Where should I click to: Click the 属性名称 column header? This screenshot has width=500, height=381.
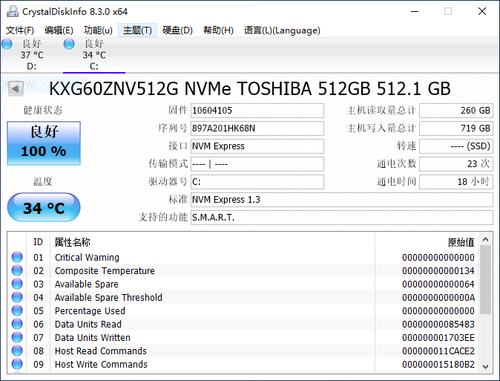(x=212, y=242)
